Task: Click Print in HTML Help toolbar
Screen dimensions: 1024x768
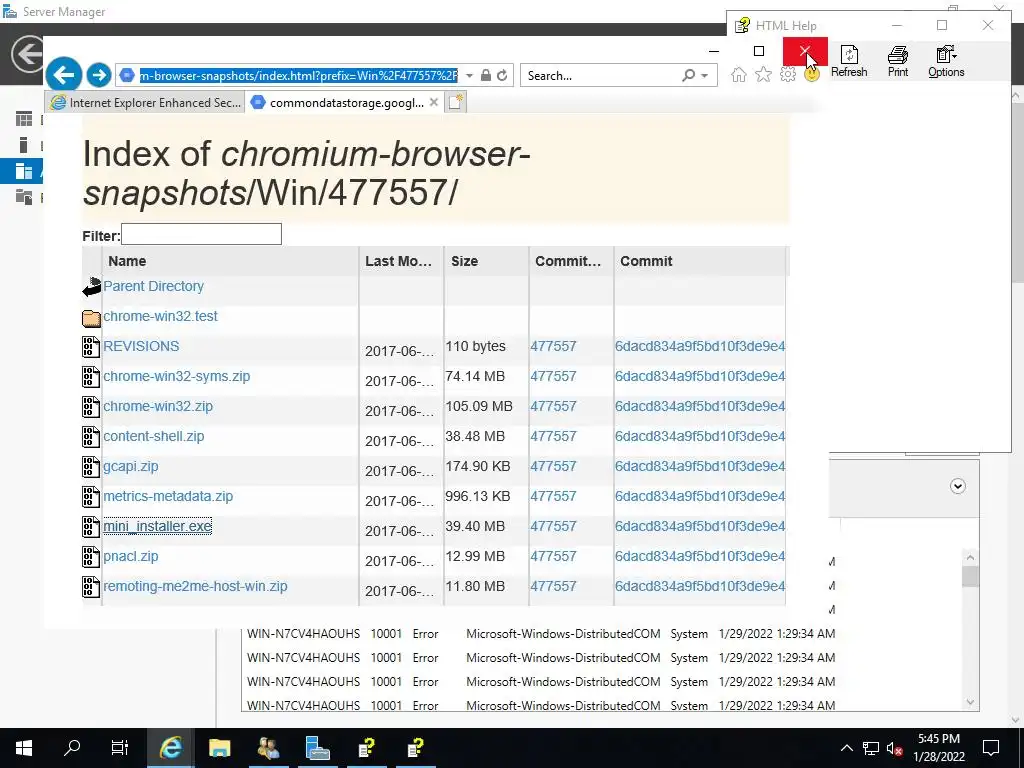Action: [x=898, y=62]
